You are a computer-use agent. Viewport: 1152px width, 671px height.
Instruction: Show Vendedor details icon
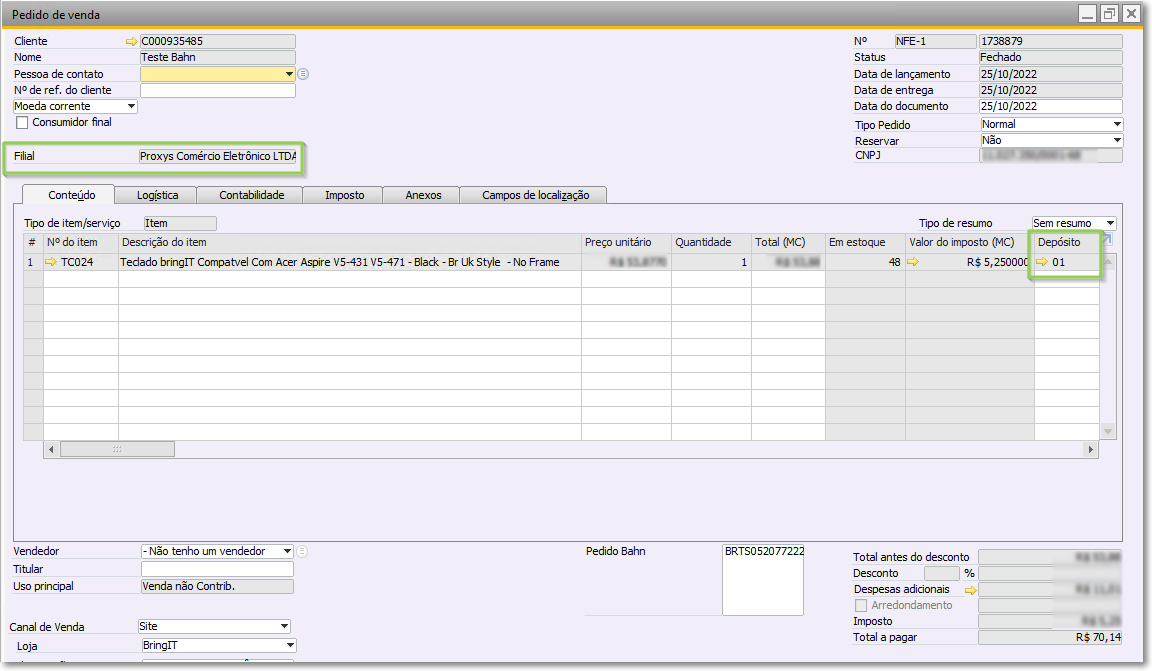coord(302,551)
